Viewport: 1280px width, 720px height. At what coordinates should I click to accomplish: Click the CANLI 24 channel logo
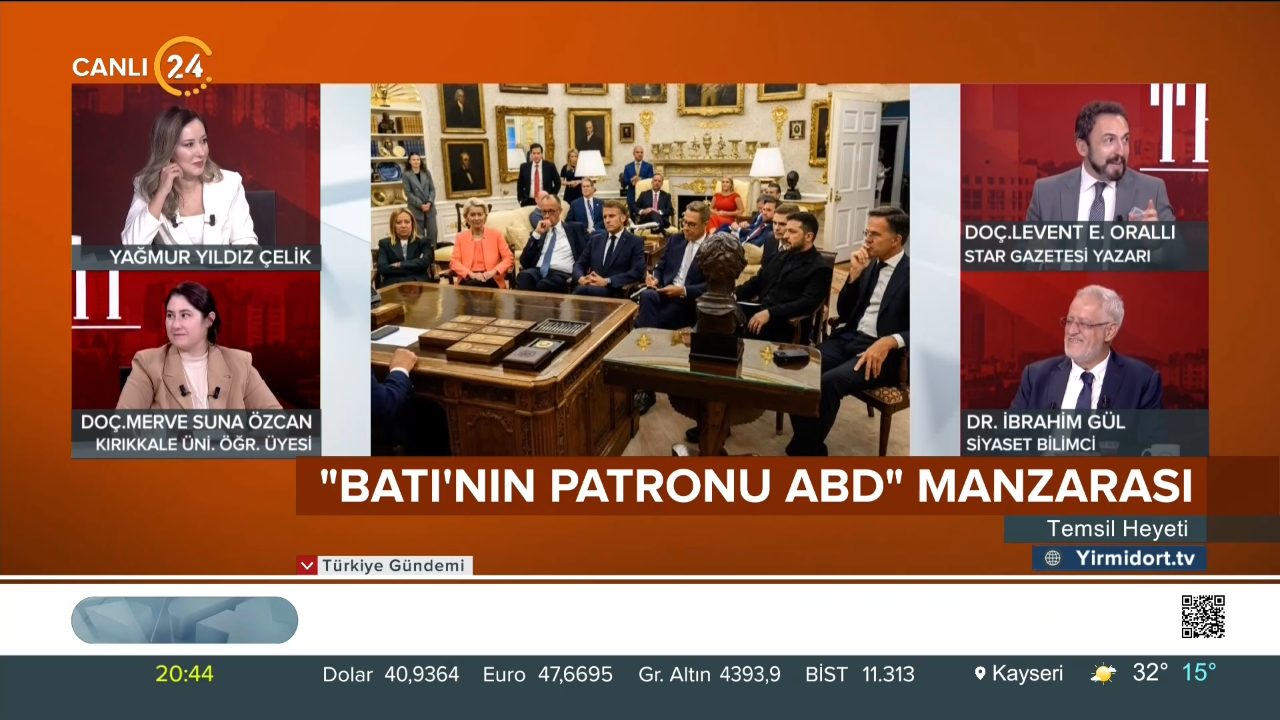142,66
